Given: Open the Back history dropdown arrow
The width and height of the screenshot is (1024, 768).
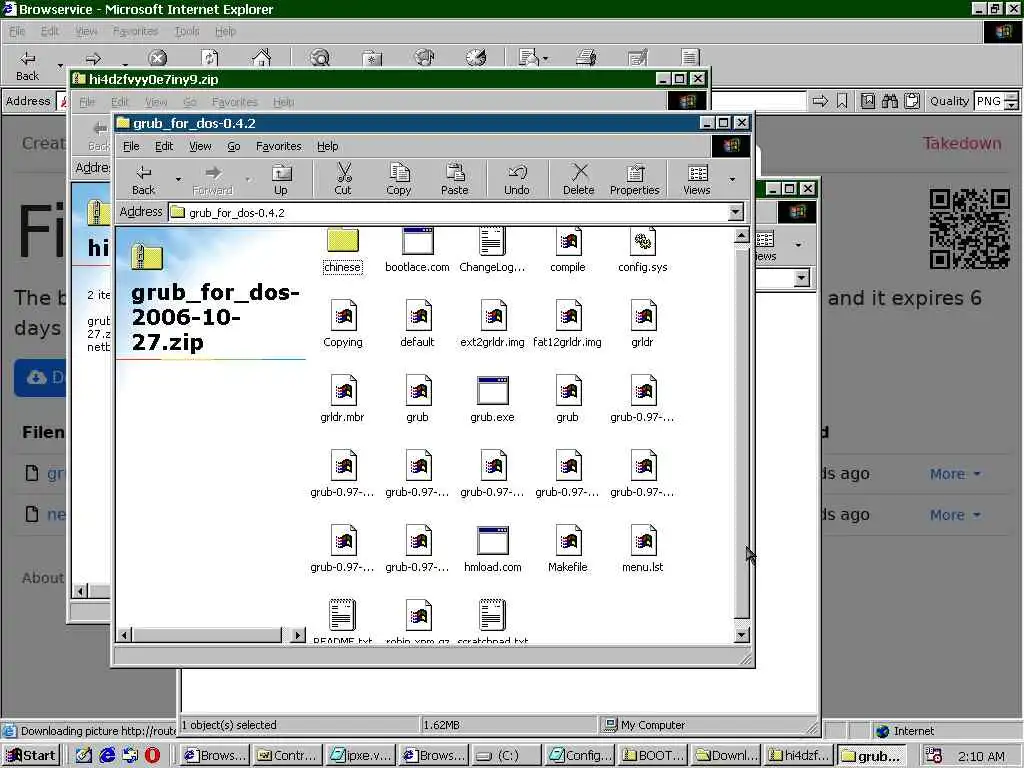Looking at the screenshot, I should [x=178, y=179].
